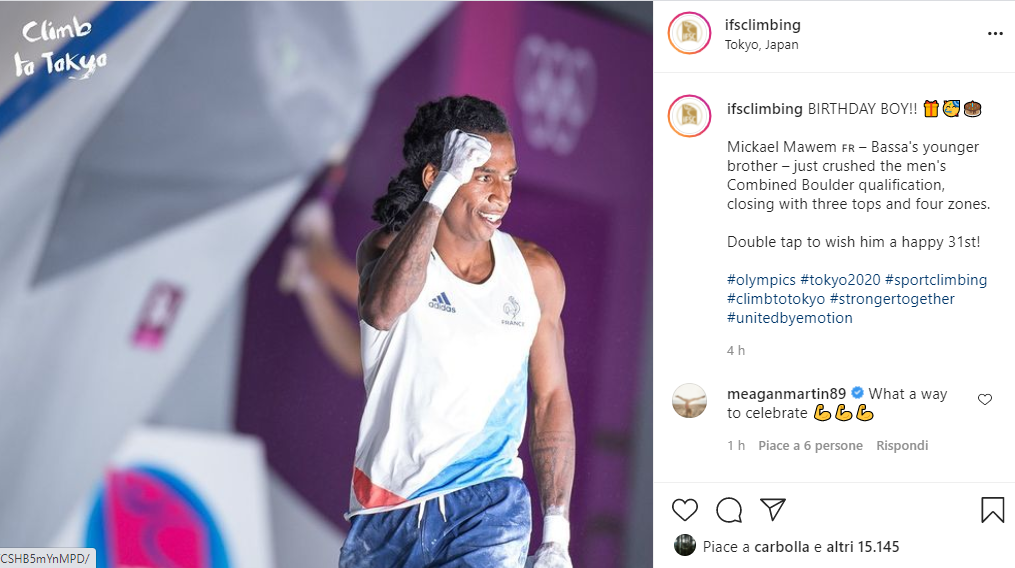
Task: Open ifsclimbing profile picture in header
Action: (x=689, y=33)
